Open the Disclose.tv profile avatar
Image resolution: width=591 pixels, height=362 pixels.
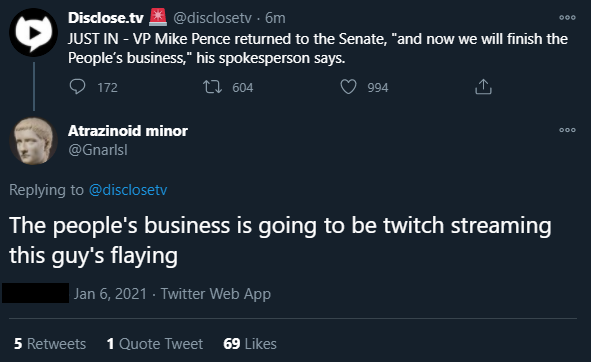33,32
